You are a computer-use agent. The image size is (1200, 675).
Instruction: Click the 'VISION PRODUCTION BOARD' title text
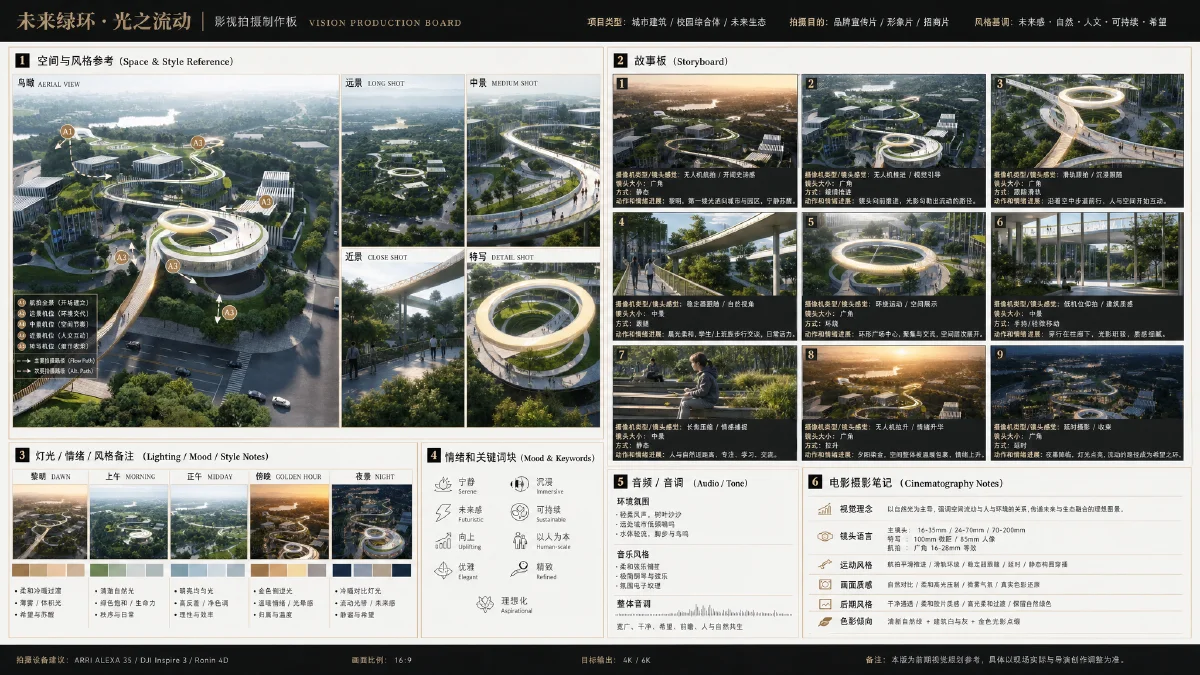coord(385,22)
